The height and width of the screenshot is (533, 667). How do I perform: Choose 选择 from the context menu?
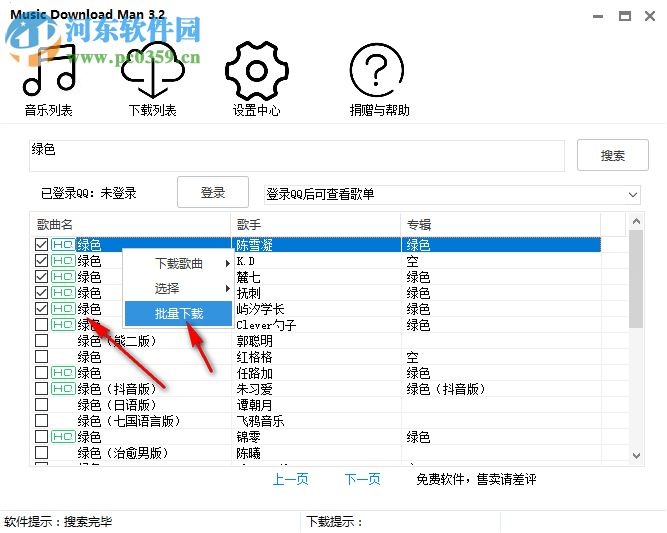coord(179,289)
